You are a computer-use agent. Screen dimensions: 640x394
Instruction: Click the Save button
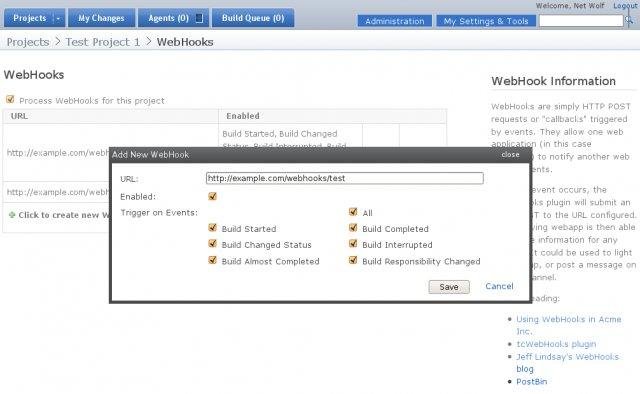tap(449, 287)
